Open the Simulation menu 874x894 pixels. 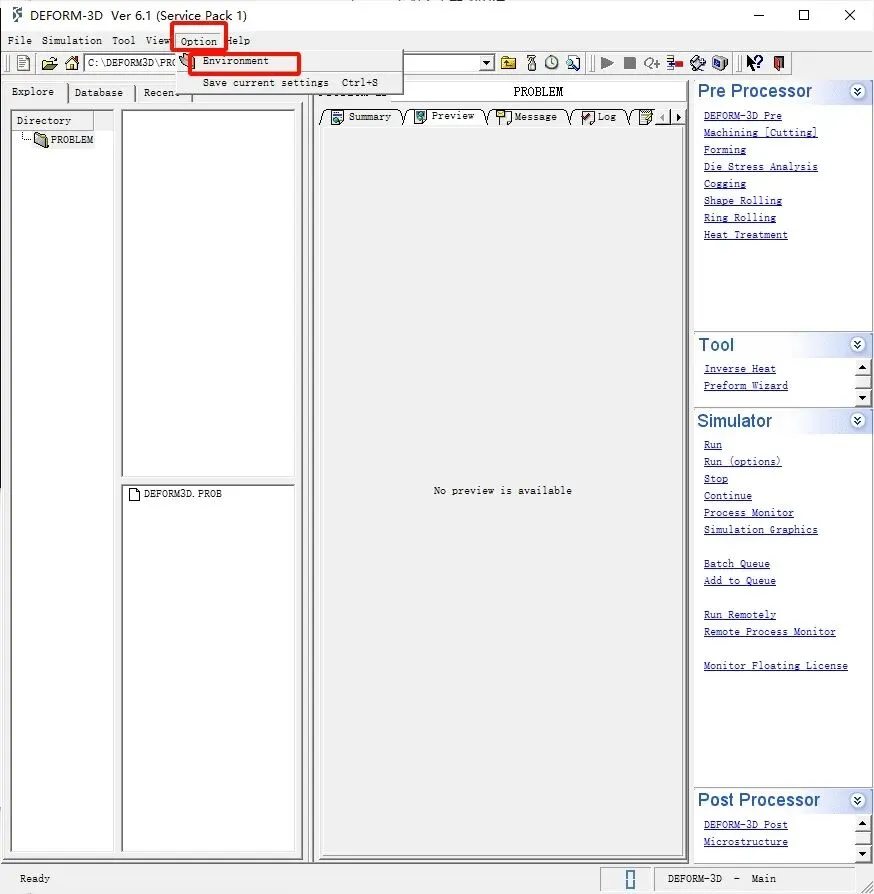pyautogui.click(x=72, y=40)
